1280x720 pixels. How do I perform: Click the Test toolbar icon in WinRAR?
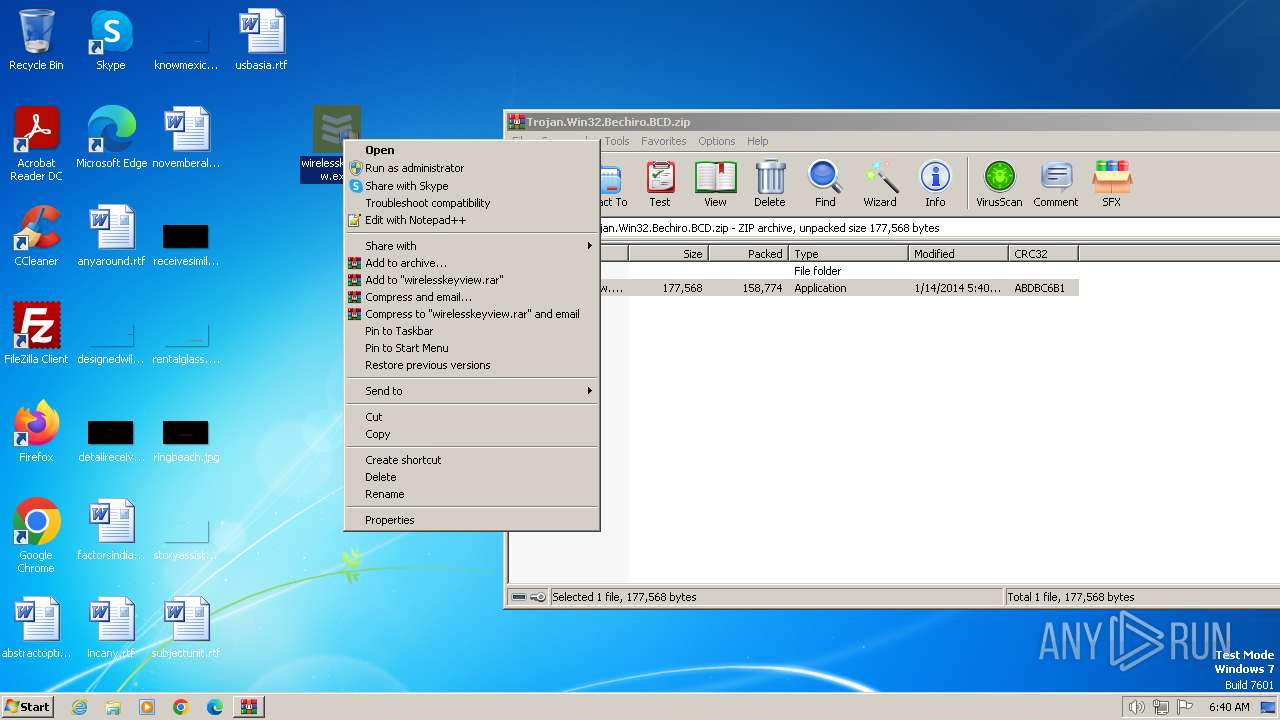tap(660, 184)
